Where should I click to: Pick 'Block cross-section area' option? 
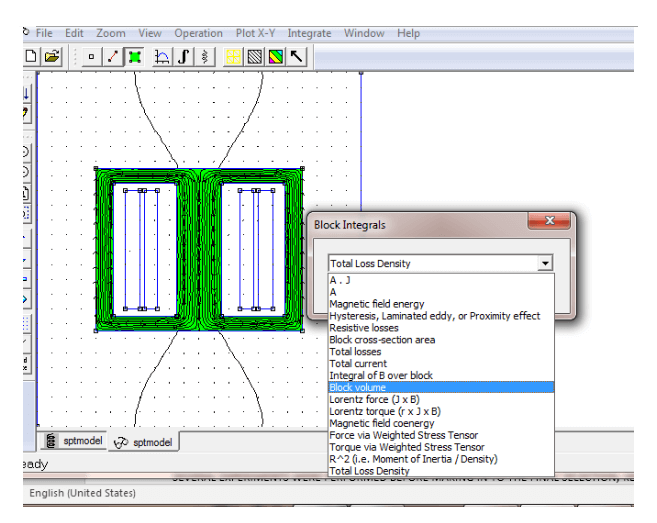441,340
